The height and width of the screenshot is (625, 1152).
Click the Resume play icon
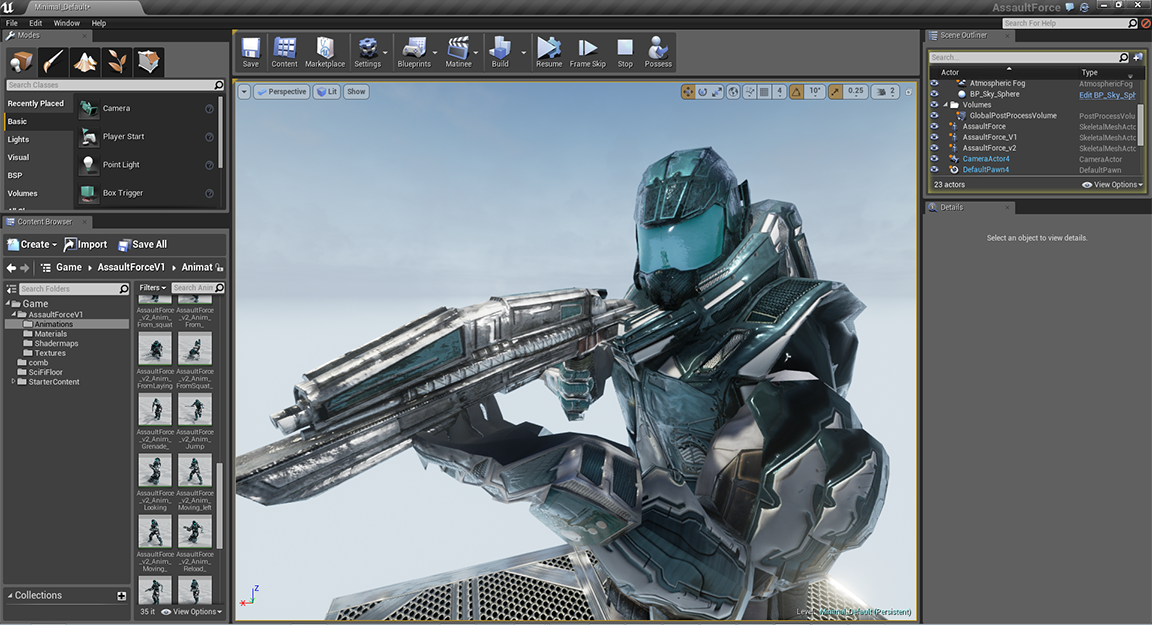click(x=548, y=48)
